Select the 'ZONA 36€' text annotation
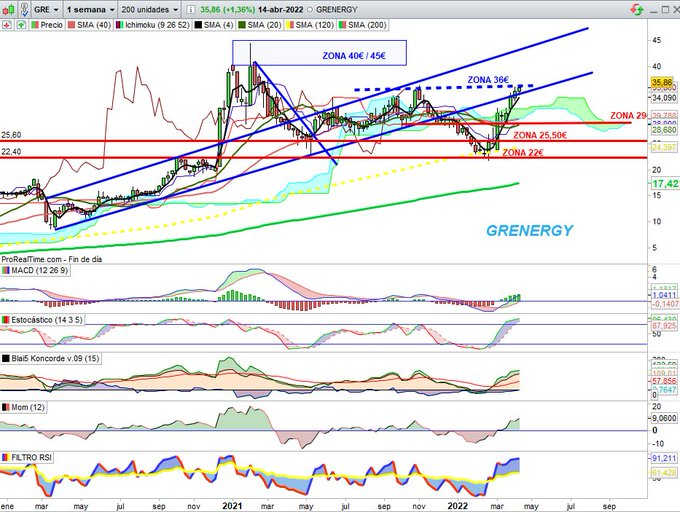The width and height of the screenshot is (680, 512). point(488,80)
